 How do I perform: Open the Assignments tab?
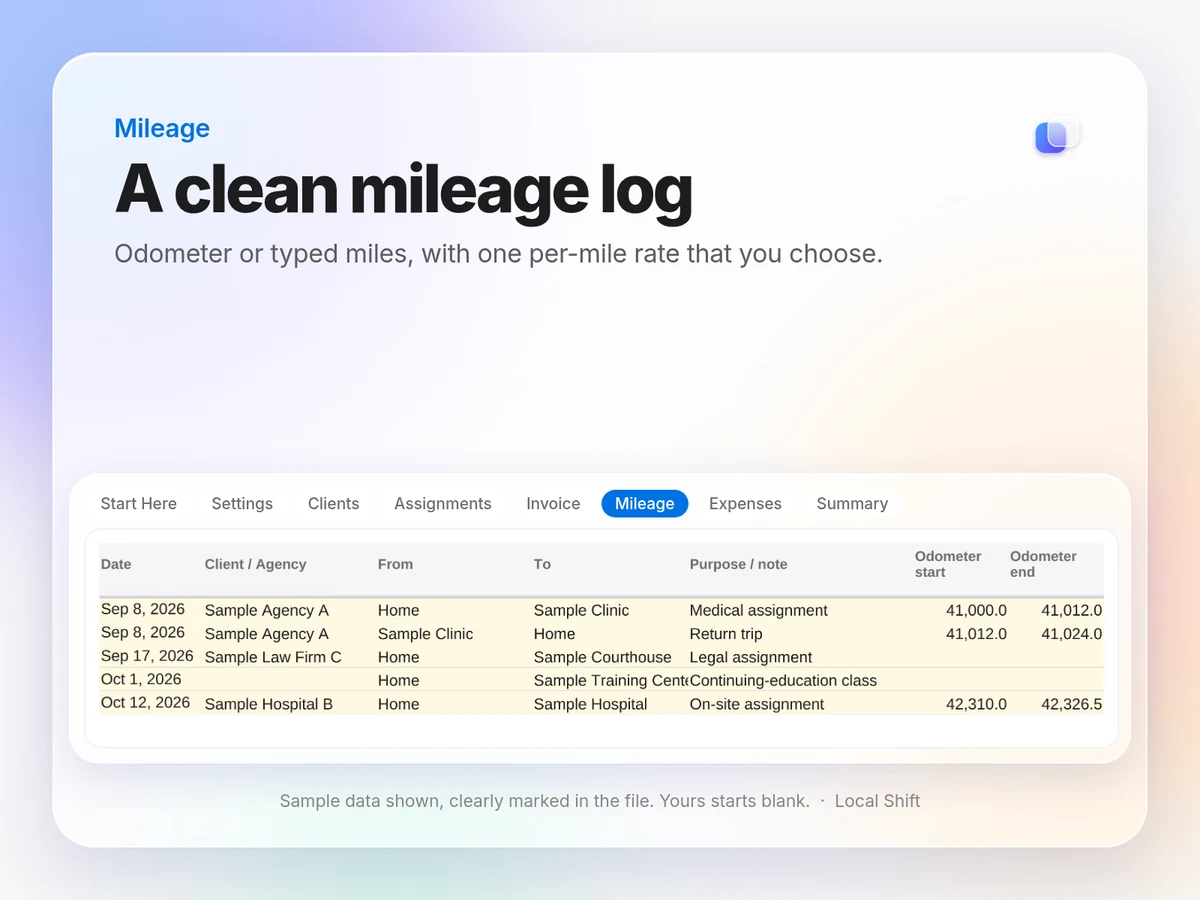443,504
